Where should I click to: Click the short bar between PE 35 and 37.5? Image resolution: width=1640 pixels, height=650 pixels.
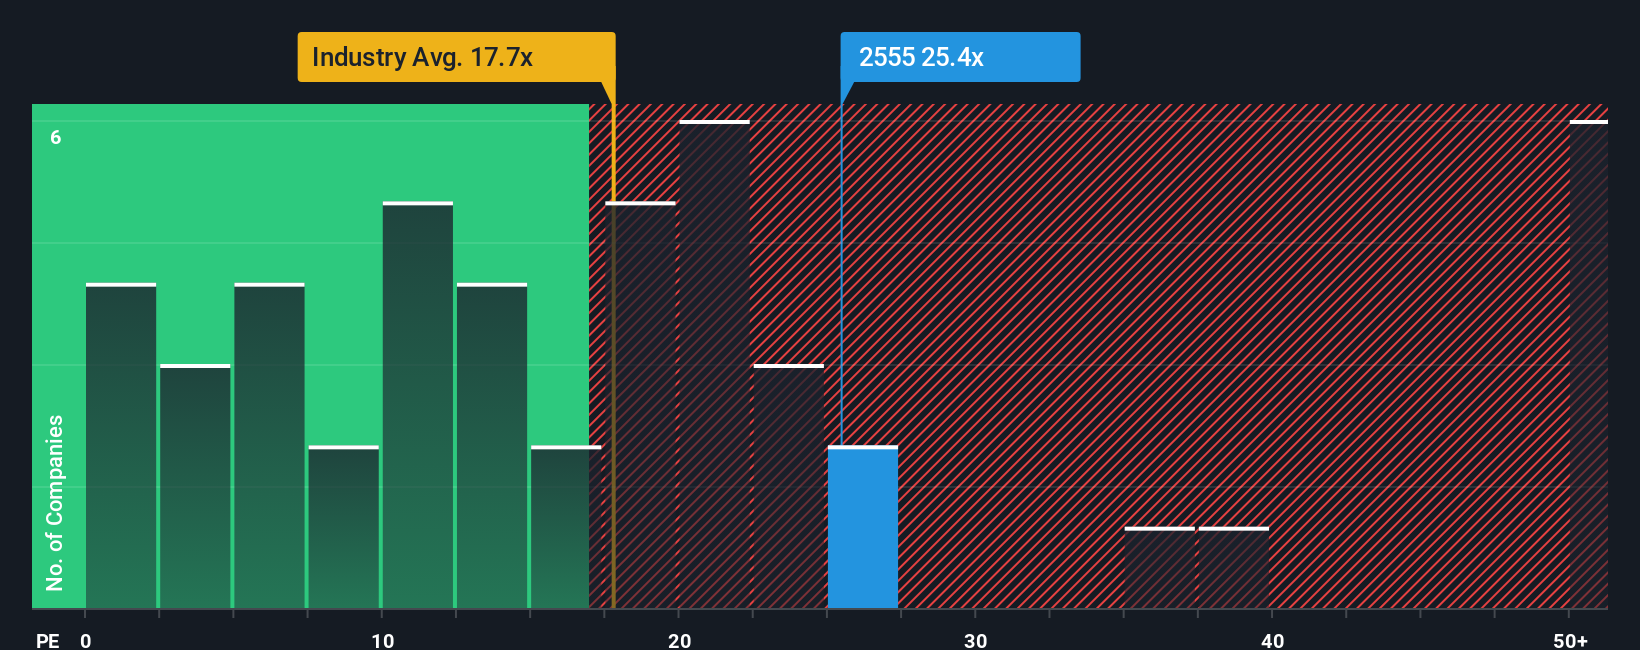tap(1160, 568)
